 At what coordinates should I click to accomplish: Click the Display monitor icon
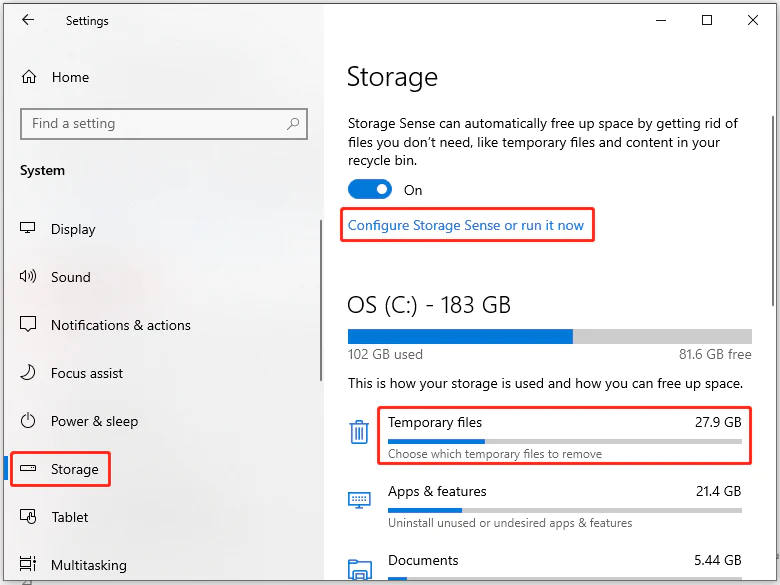coord(29,229)
